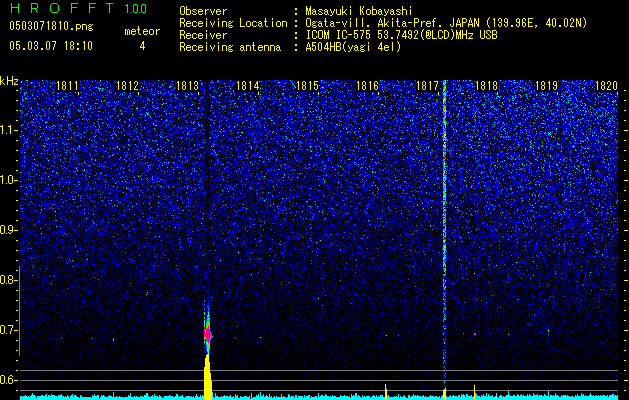Click the small yellow power spike before 1818

[x=475, y=392]
